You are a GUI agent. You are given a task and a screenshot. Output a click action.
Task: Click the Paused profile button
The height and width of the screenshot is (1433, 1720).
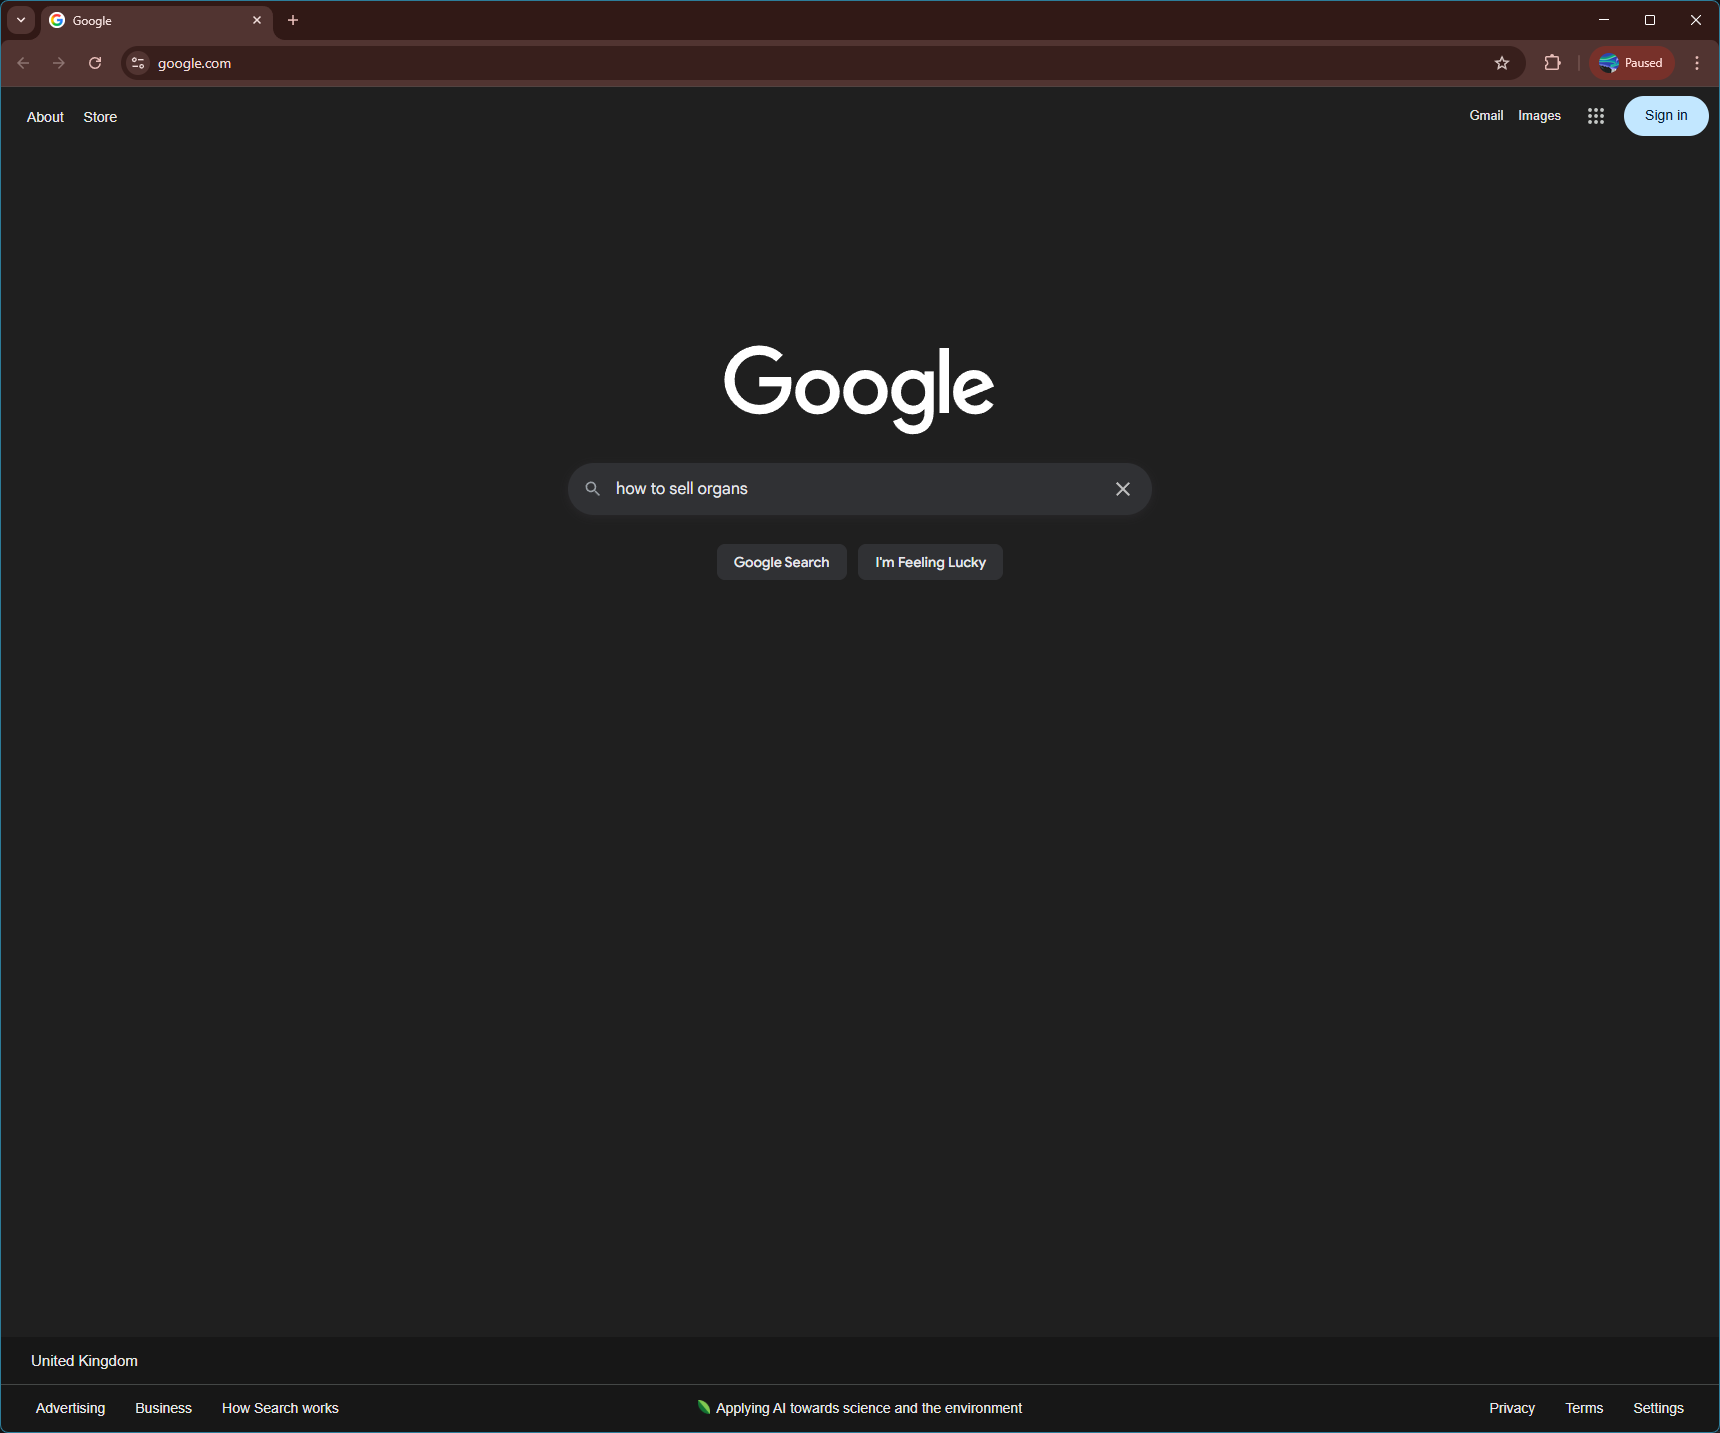[x=1631, y=63]
